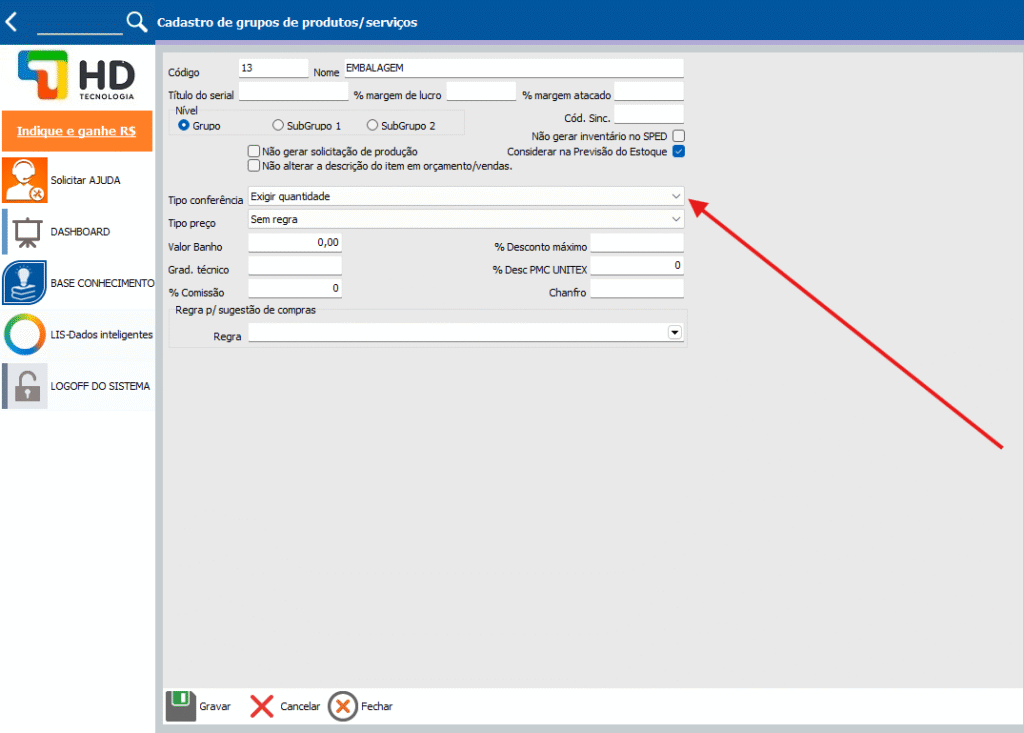Click the LIS-Dados inteligentes colored ring icon
Image resolution: width=1024 pixels, height=733 pixels.
click(x=25, y=334)
